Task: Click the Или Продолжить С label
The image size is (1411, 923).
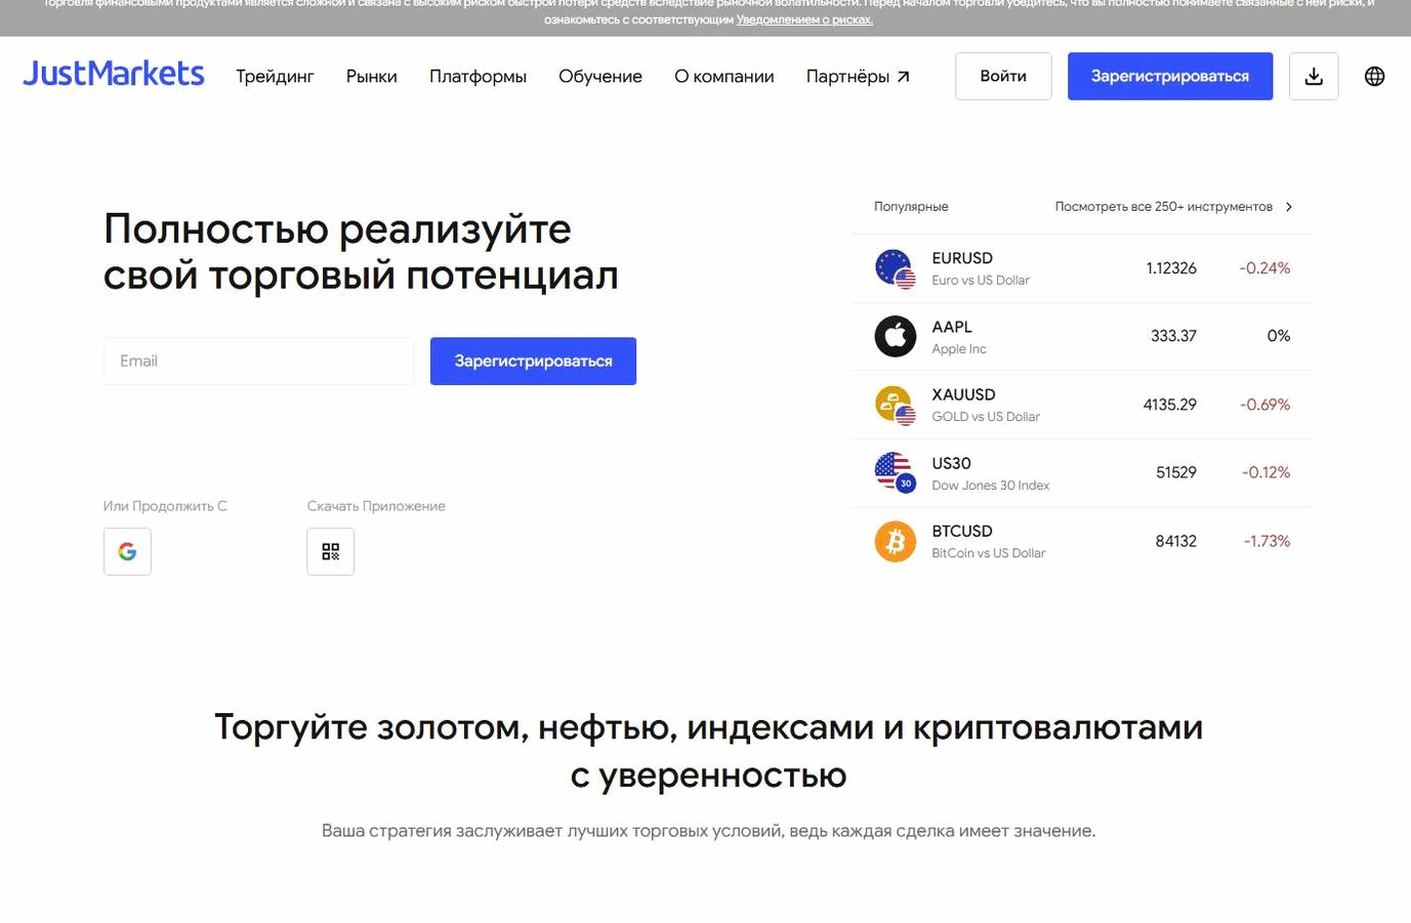Action: point(165,506)
